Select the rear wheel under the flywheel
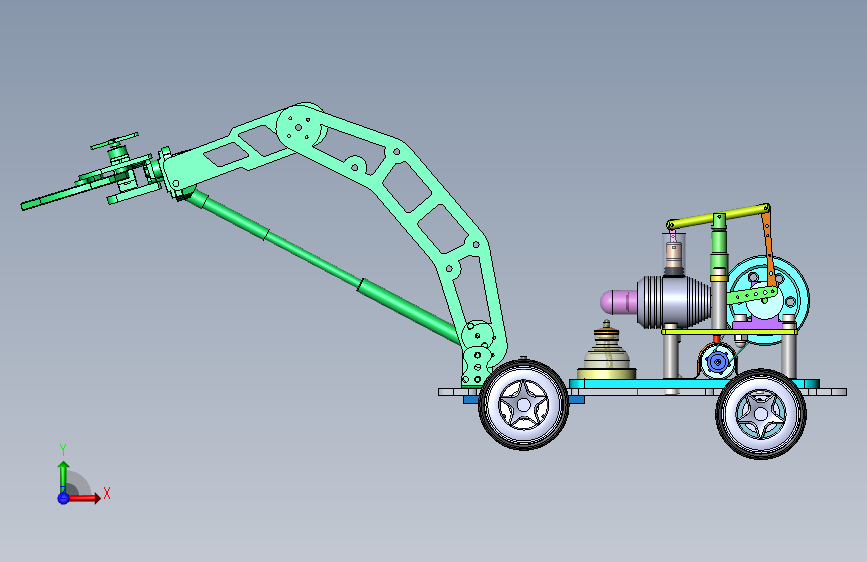The image size is (867, 562). pos(761,414)
